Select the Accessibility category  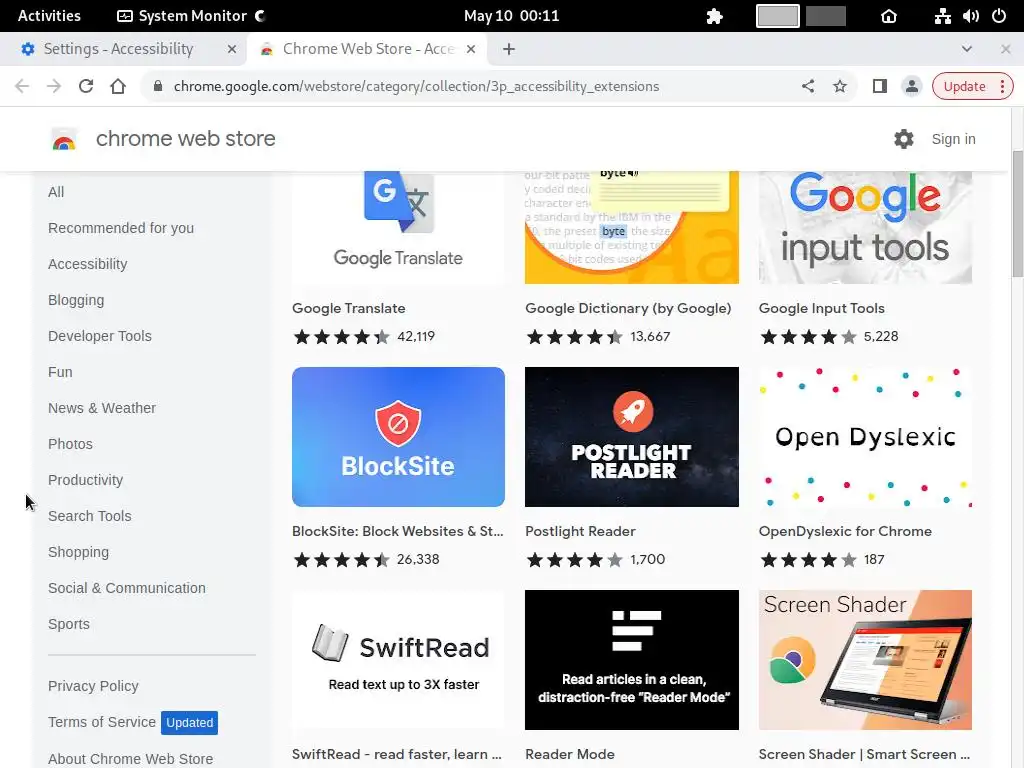click(x=88, y=264)
